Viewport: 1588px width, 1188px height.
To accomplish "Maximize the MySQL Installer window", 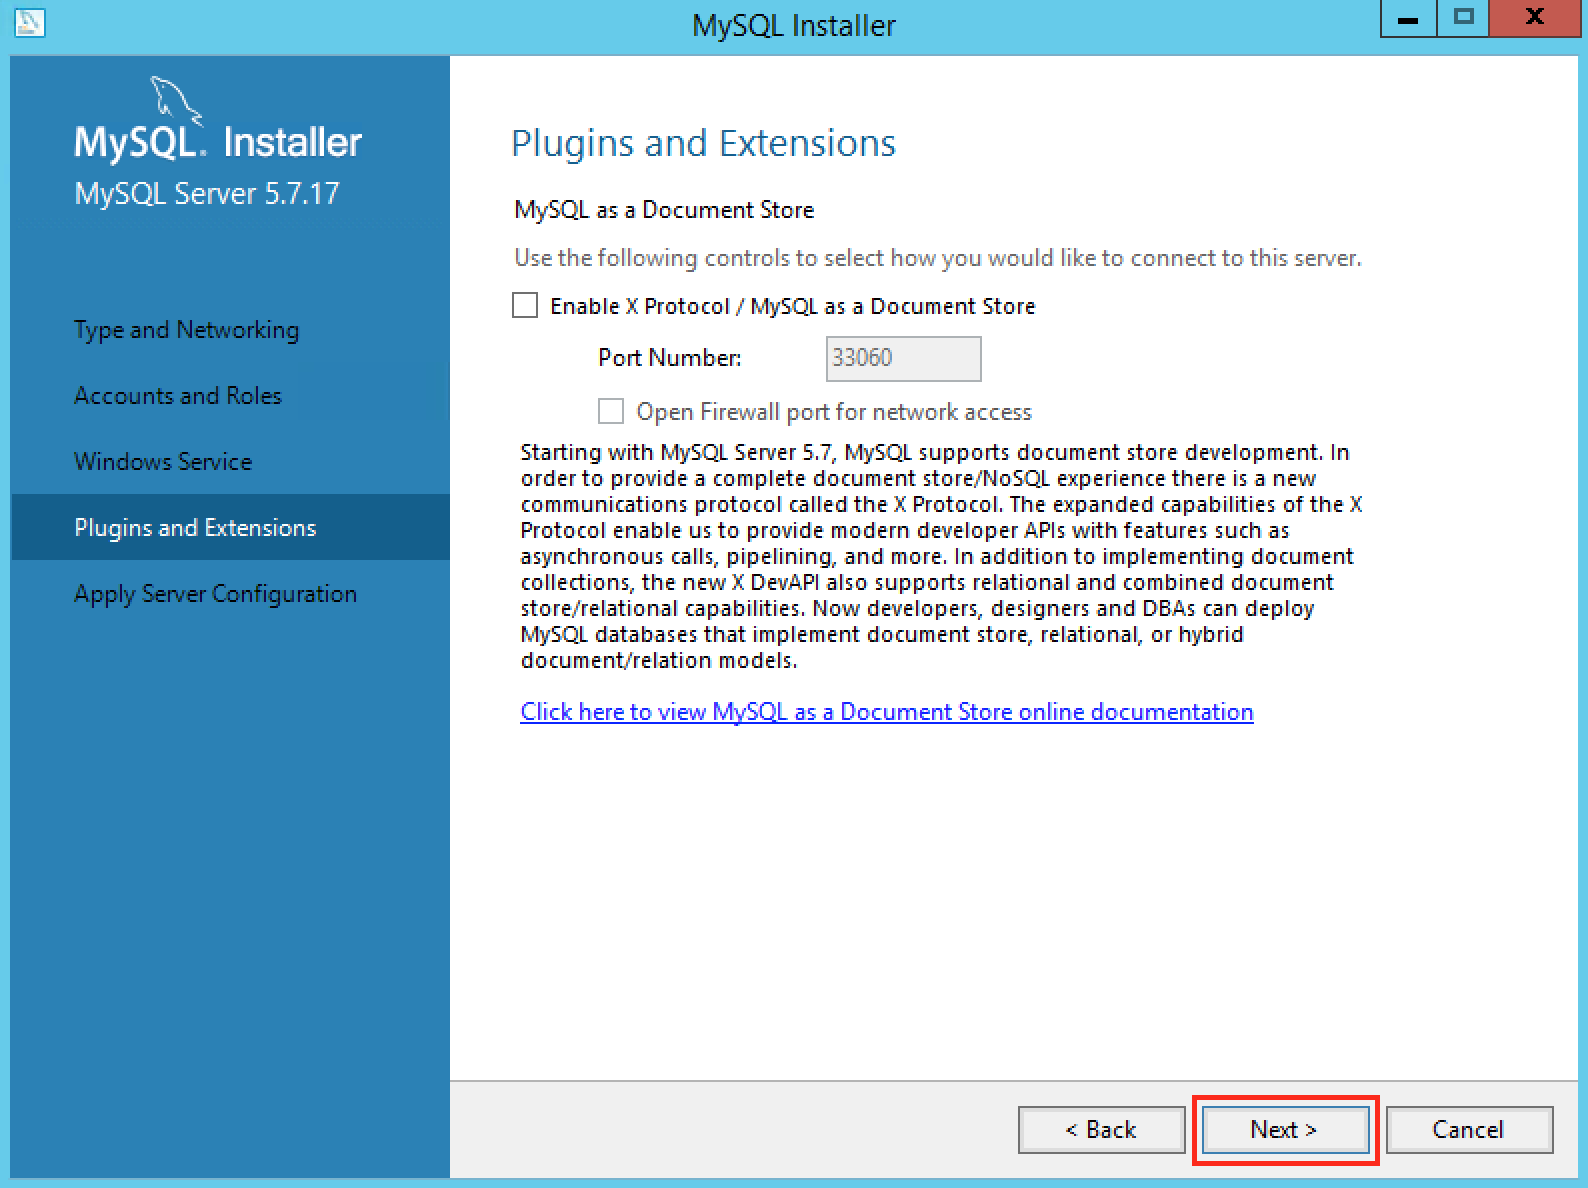I will coord(1463,19).
